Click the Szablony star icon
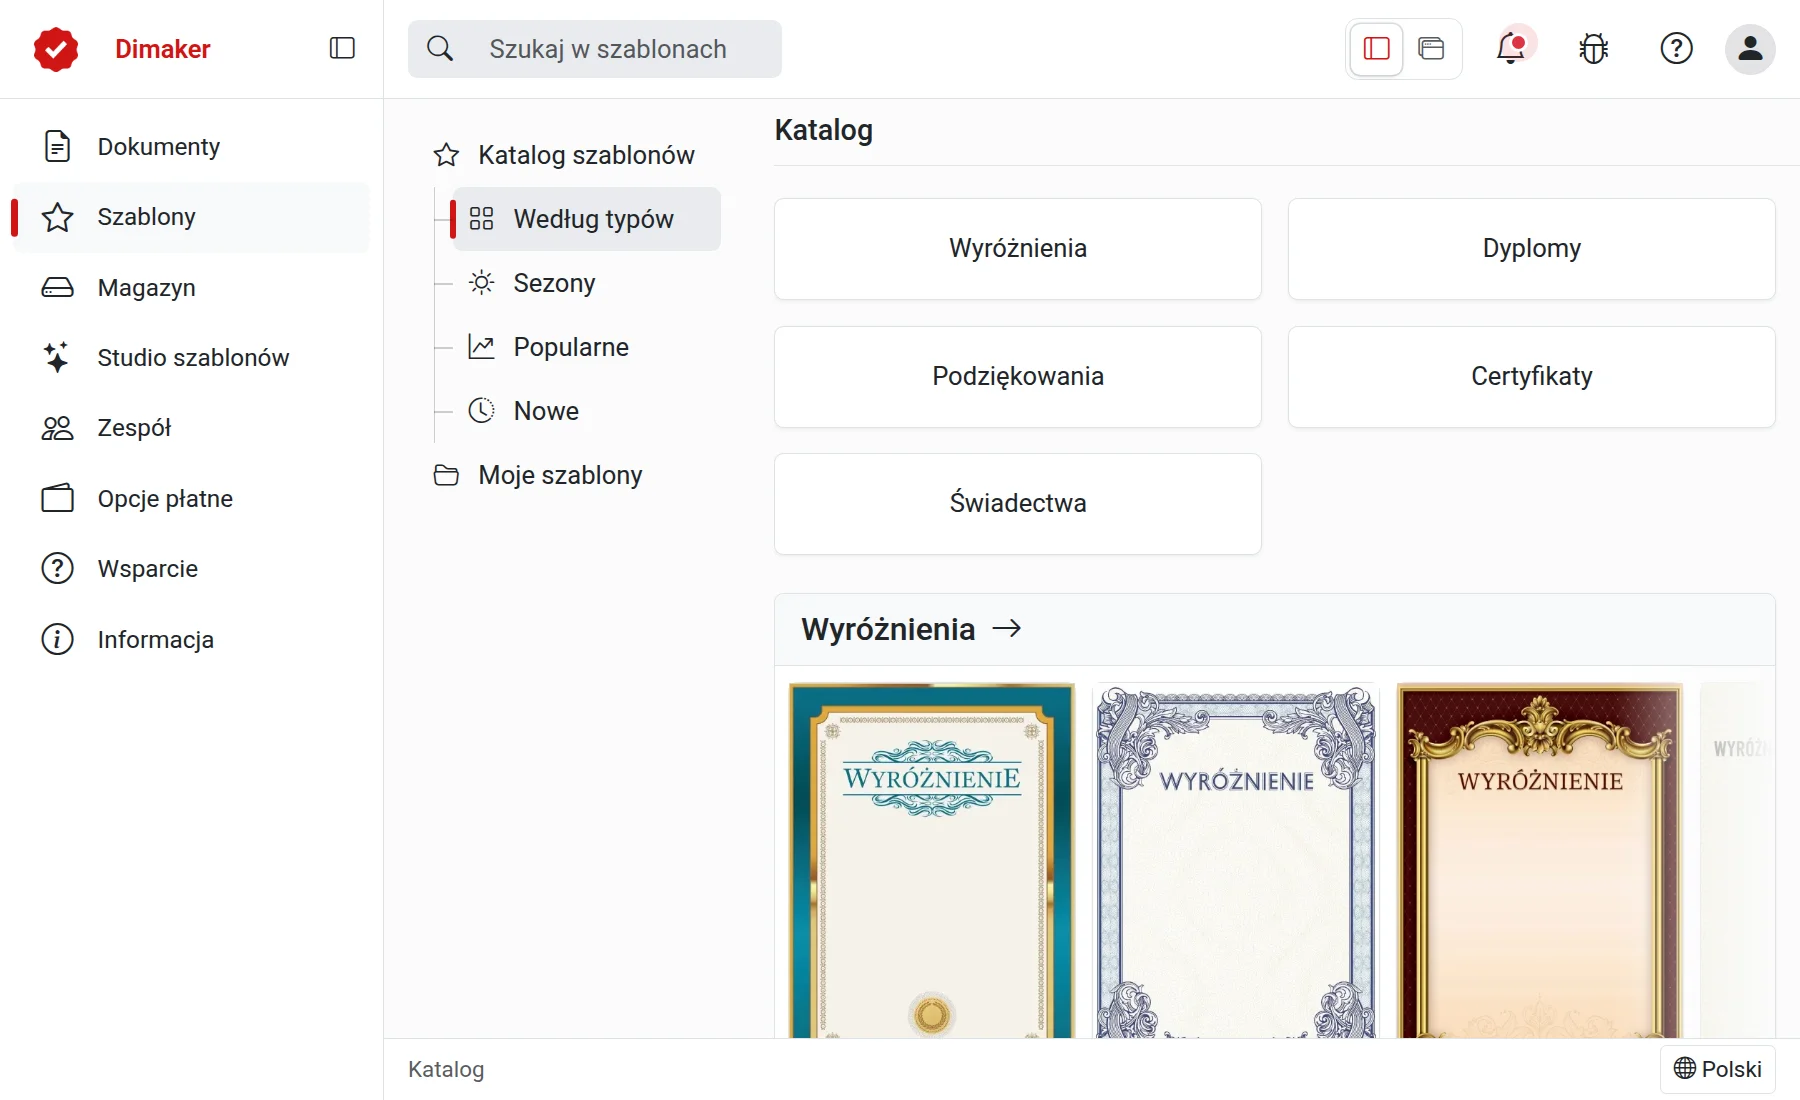The height and width of the screenshot is (1100, 1800). (x=57, y=217)
